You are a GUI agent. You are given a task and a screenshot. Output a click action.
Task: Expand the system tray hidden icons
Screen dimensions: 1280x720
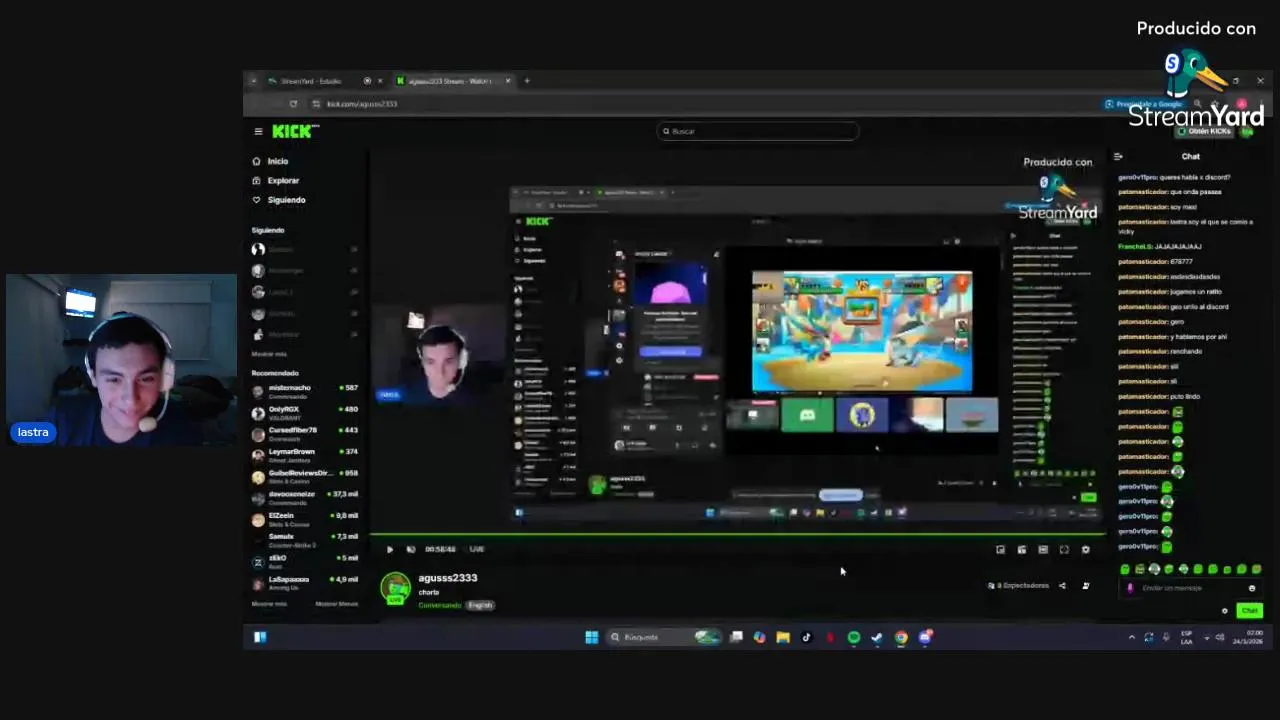tap(1132, 637)
